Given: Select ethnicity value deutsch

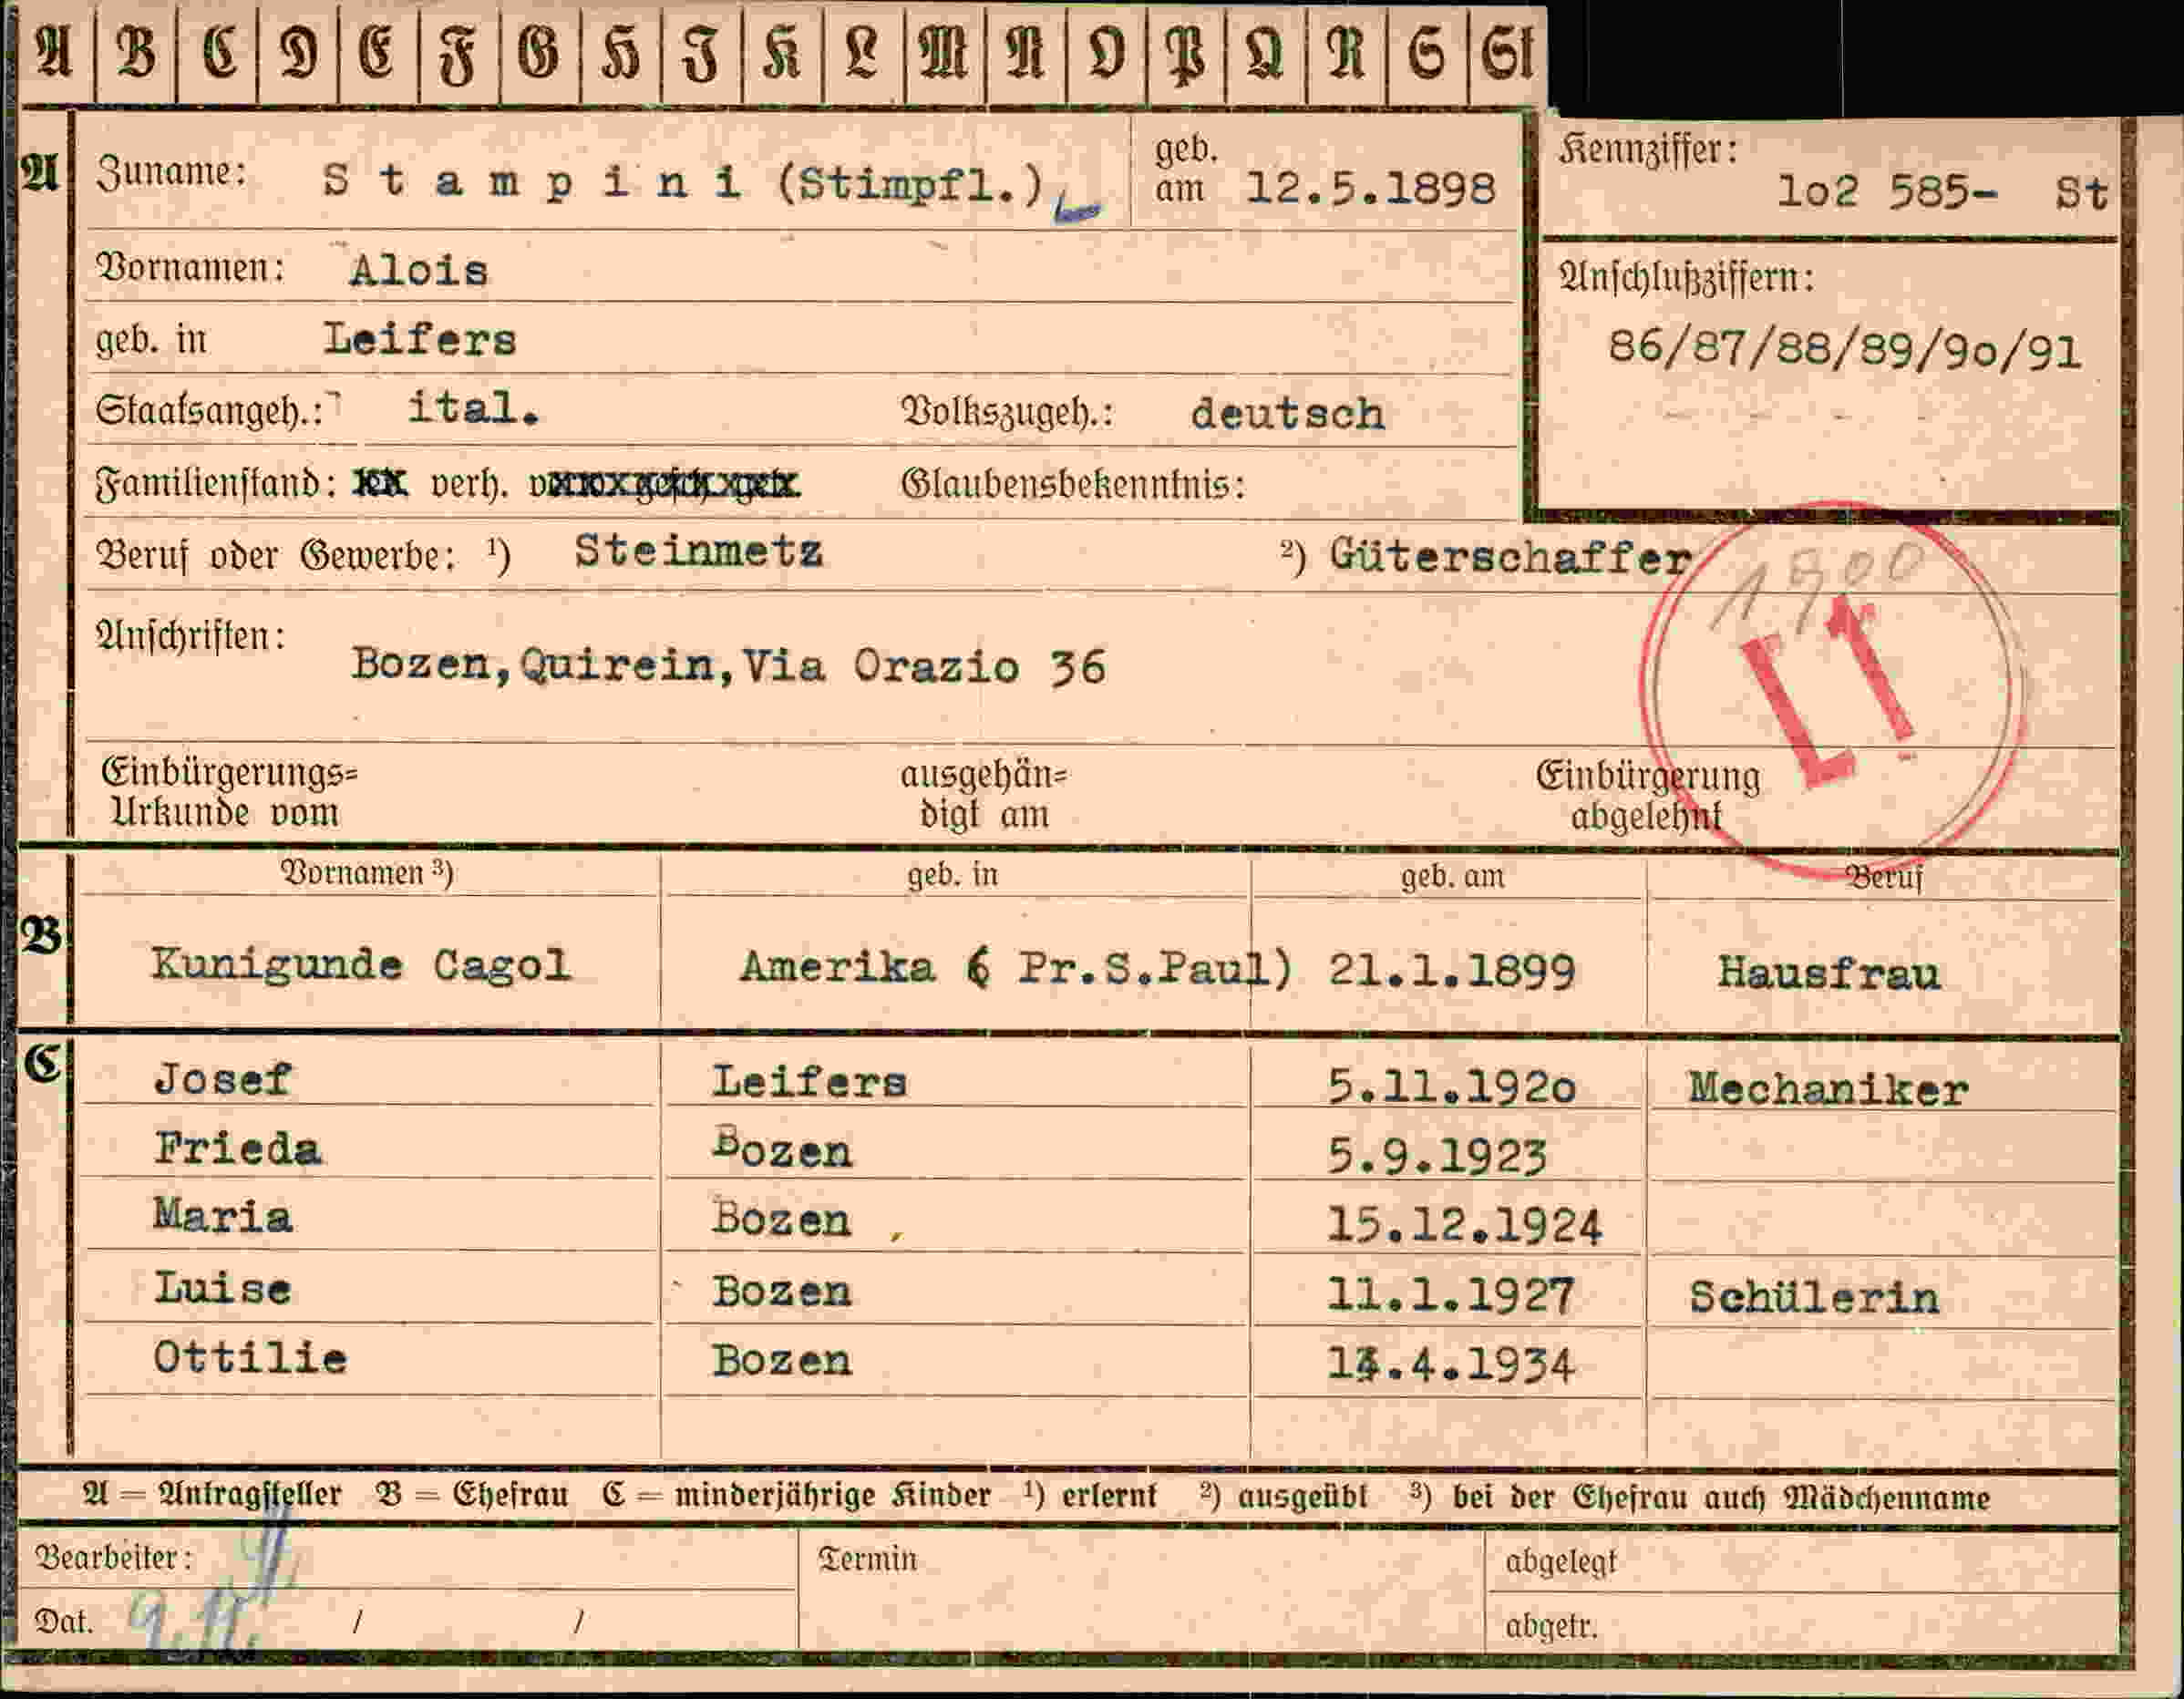Looking at the screenshot, I should tap(1287, 414).
